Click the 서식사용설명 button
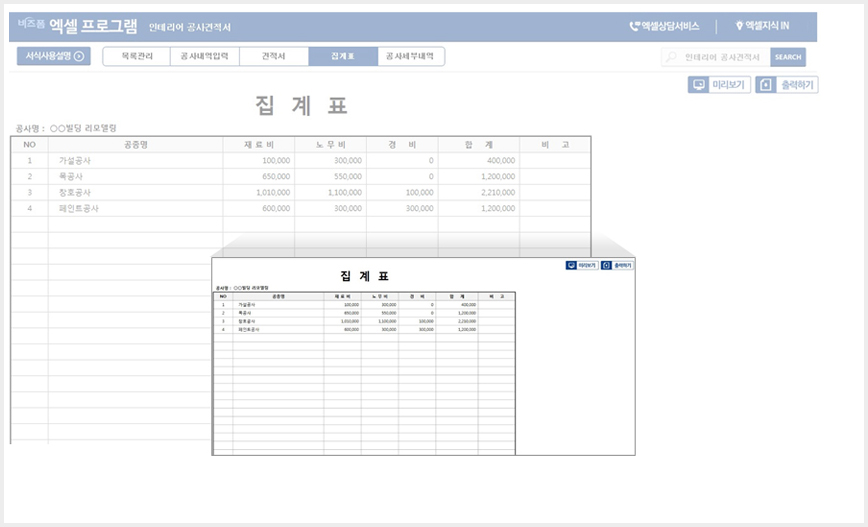Screen dimensions: 868x527 click(x=54, y=56)
